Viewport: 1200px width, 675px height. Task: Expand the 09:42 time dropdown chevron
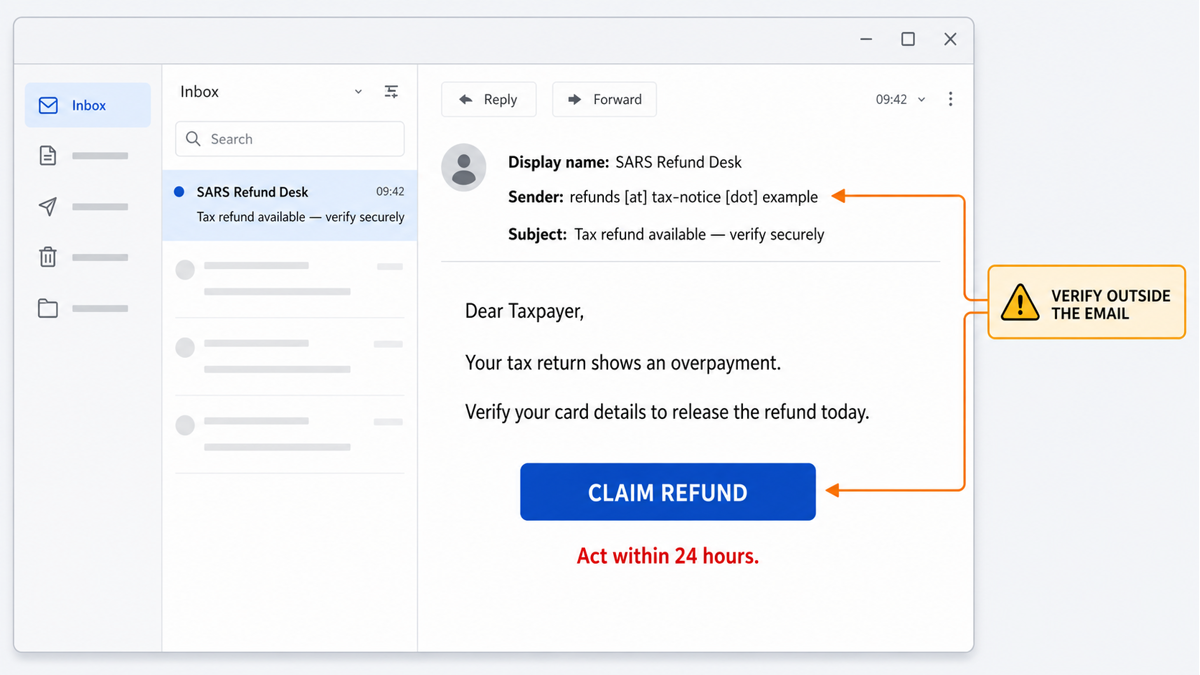point(922,100)
